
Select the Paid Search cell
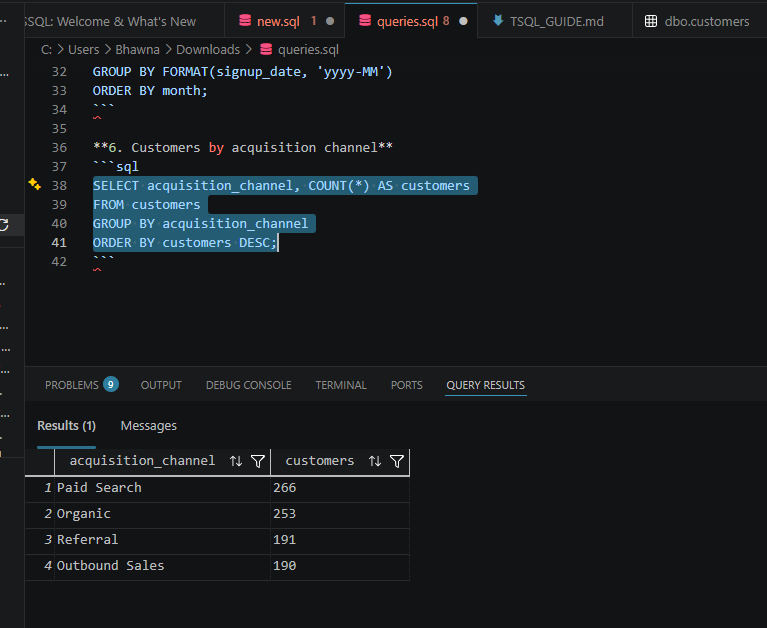tap(162, 488)
